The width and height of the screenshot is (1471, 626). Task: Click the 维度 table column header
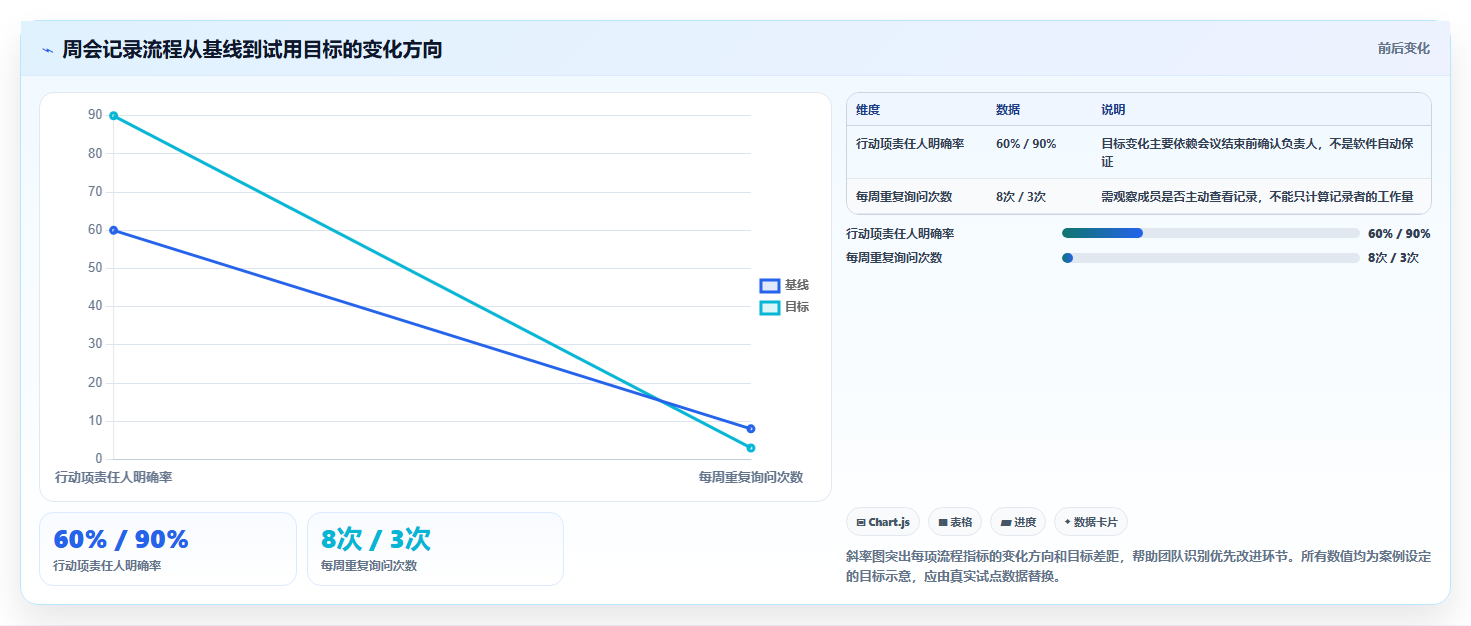(868, 110)
